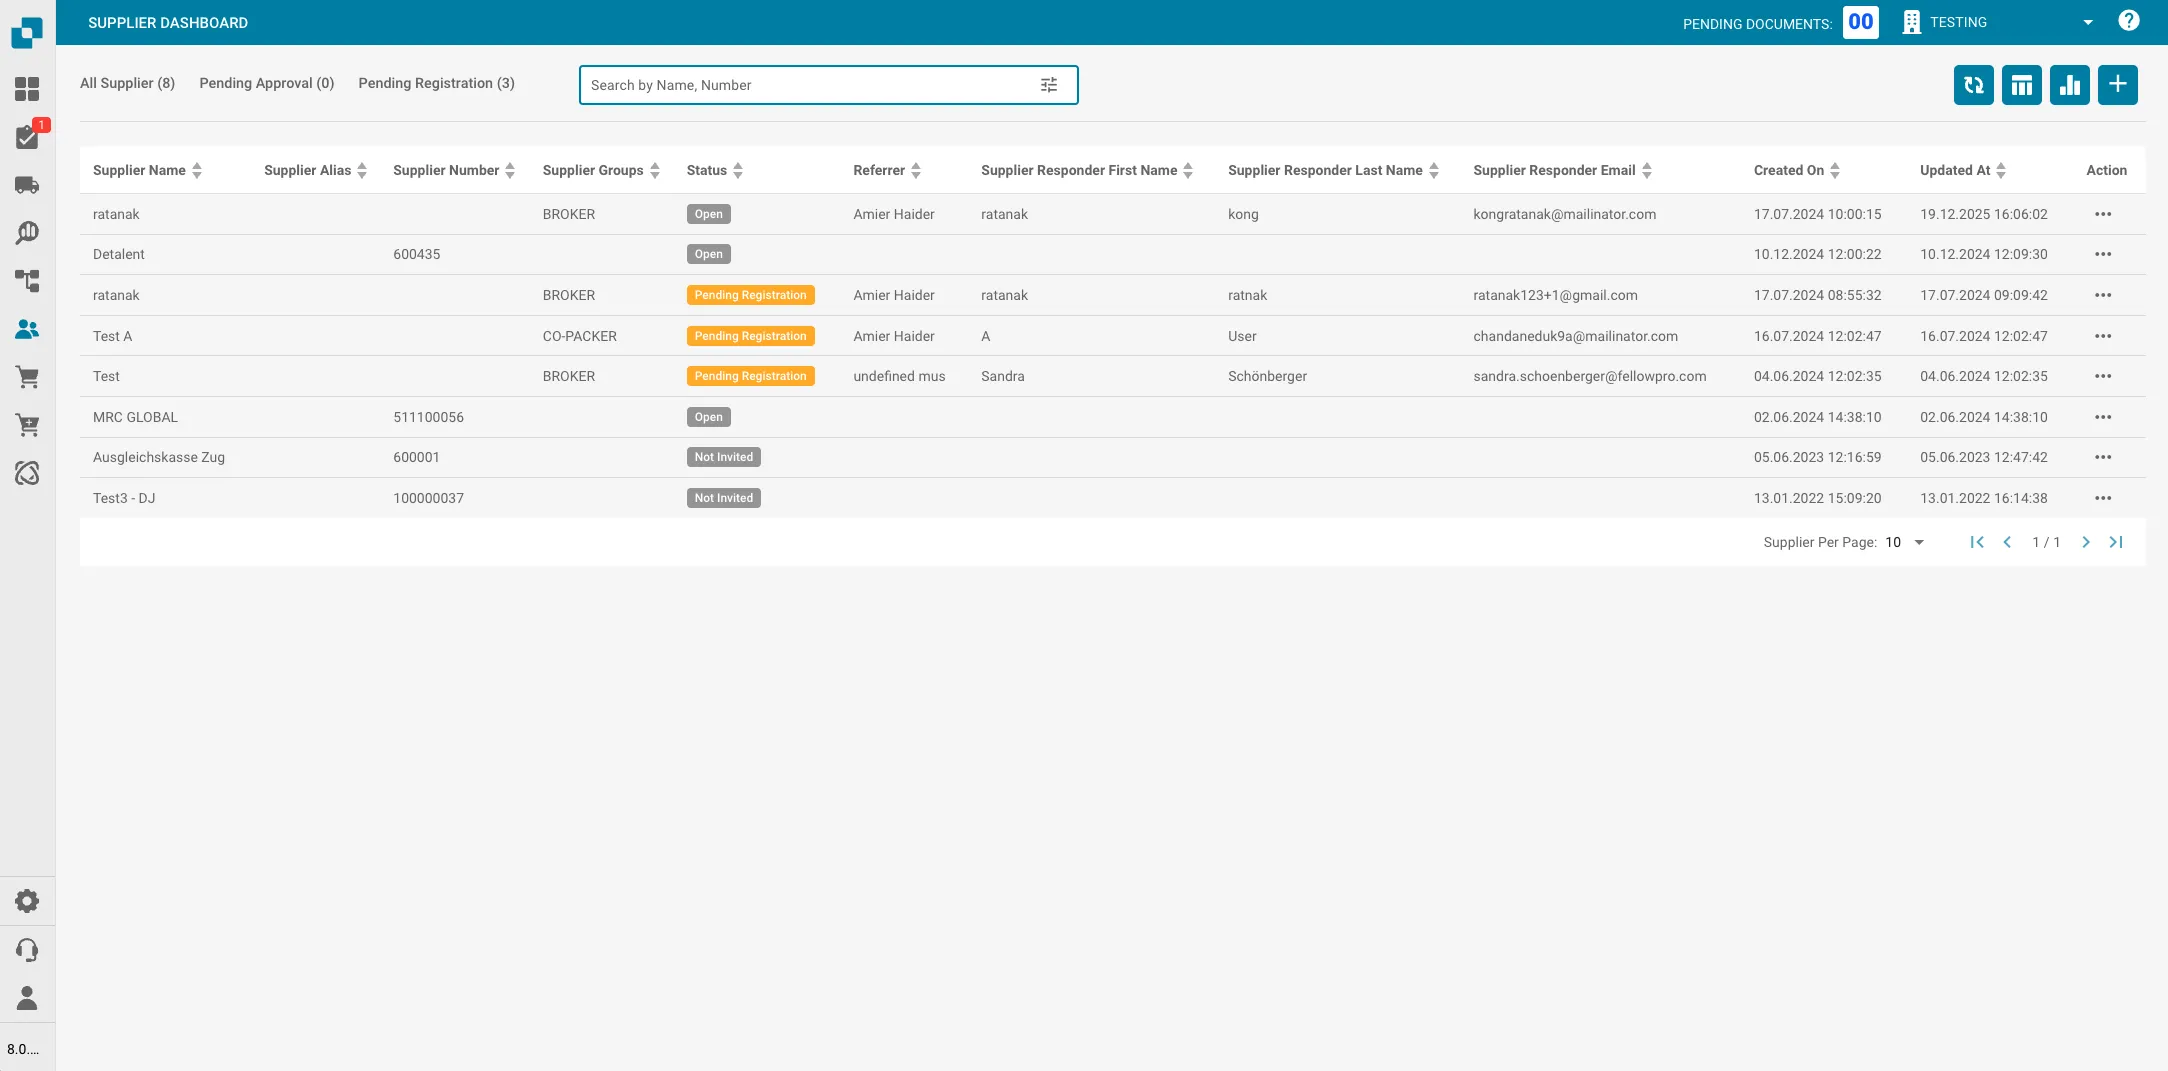
Task: Click the refresh supplier list icon
Action: pos(1973,85)
